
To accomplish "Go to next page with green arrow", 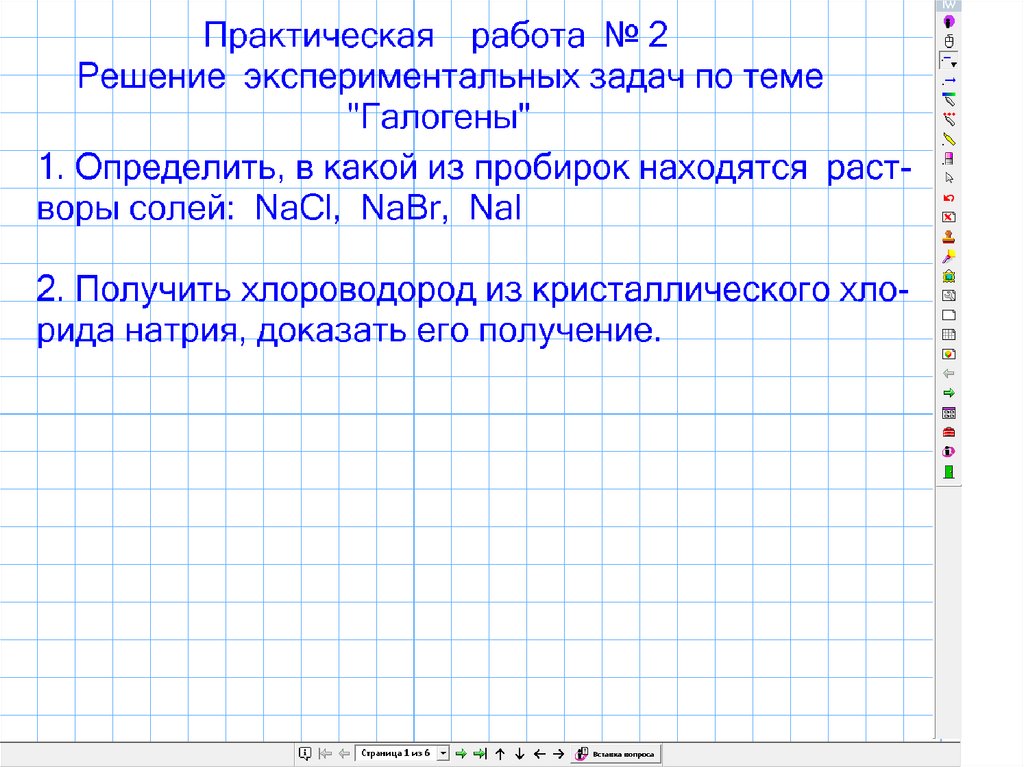I will [x=461, y=753].
